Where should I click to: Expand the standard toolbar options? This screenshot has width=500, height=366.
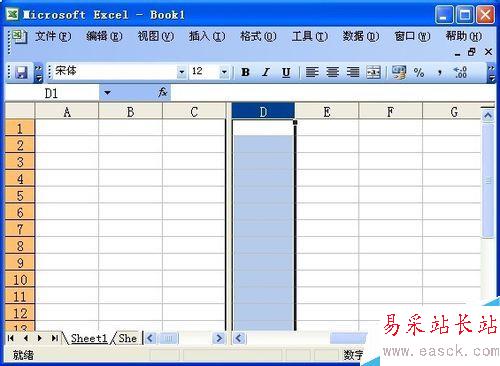pyautogui.click(x=39, y=73)
